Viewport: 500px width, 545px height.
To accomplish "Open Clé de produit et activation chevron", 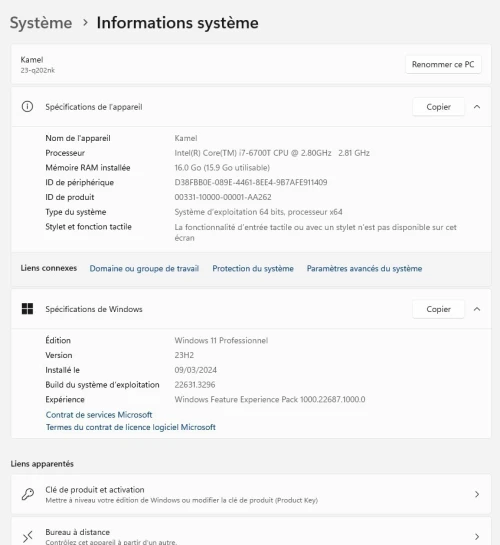I will [477, 494].
